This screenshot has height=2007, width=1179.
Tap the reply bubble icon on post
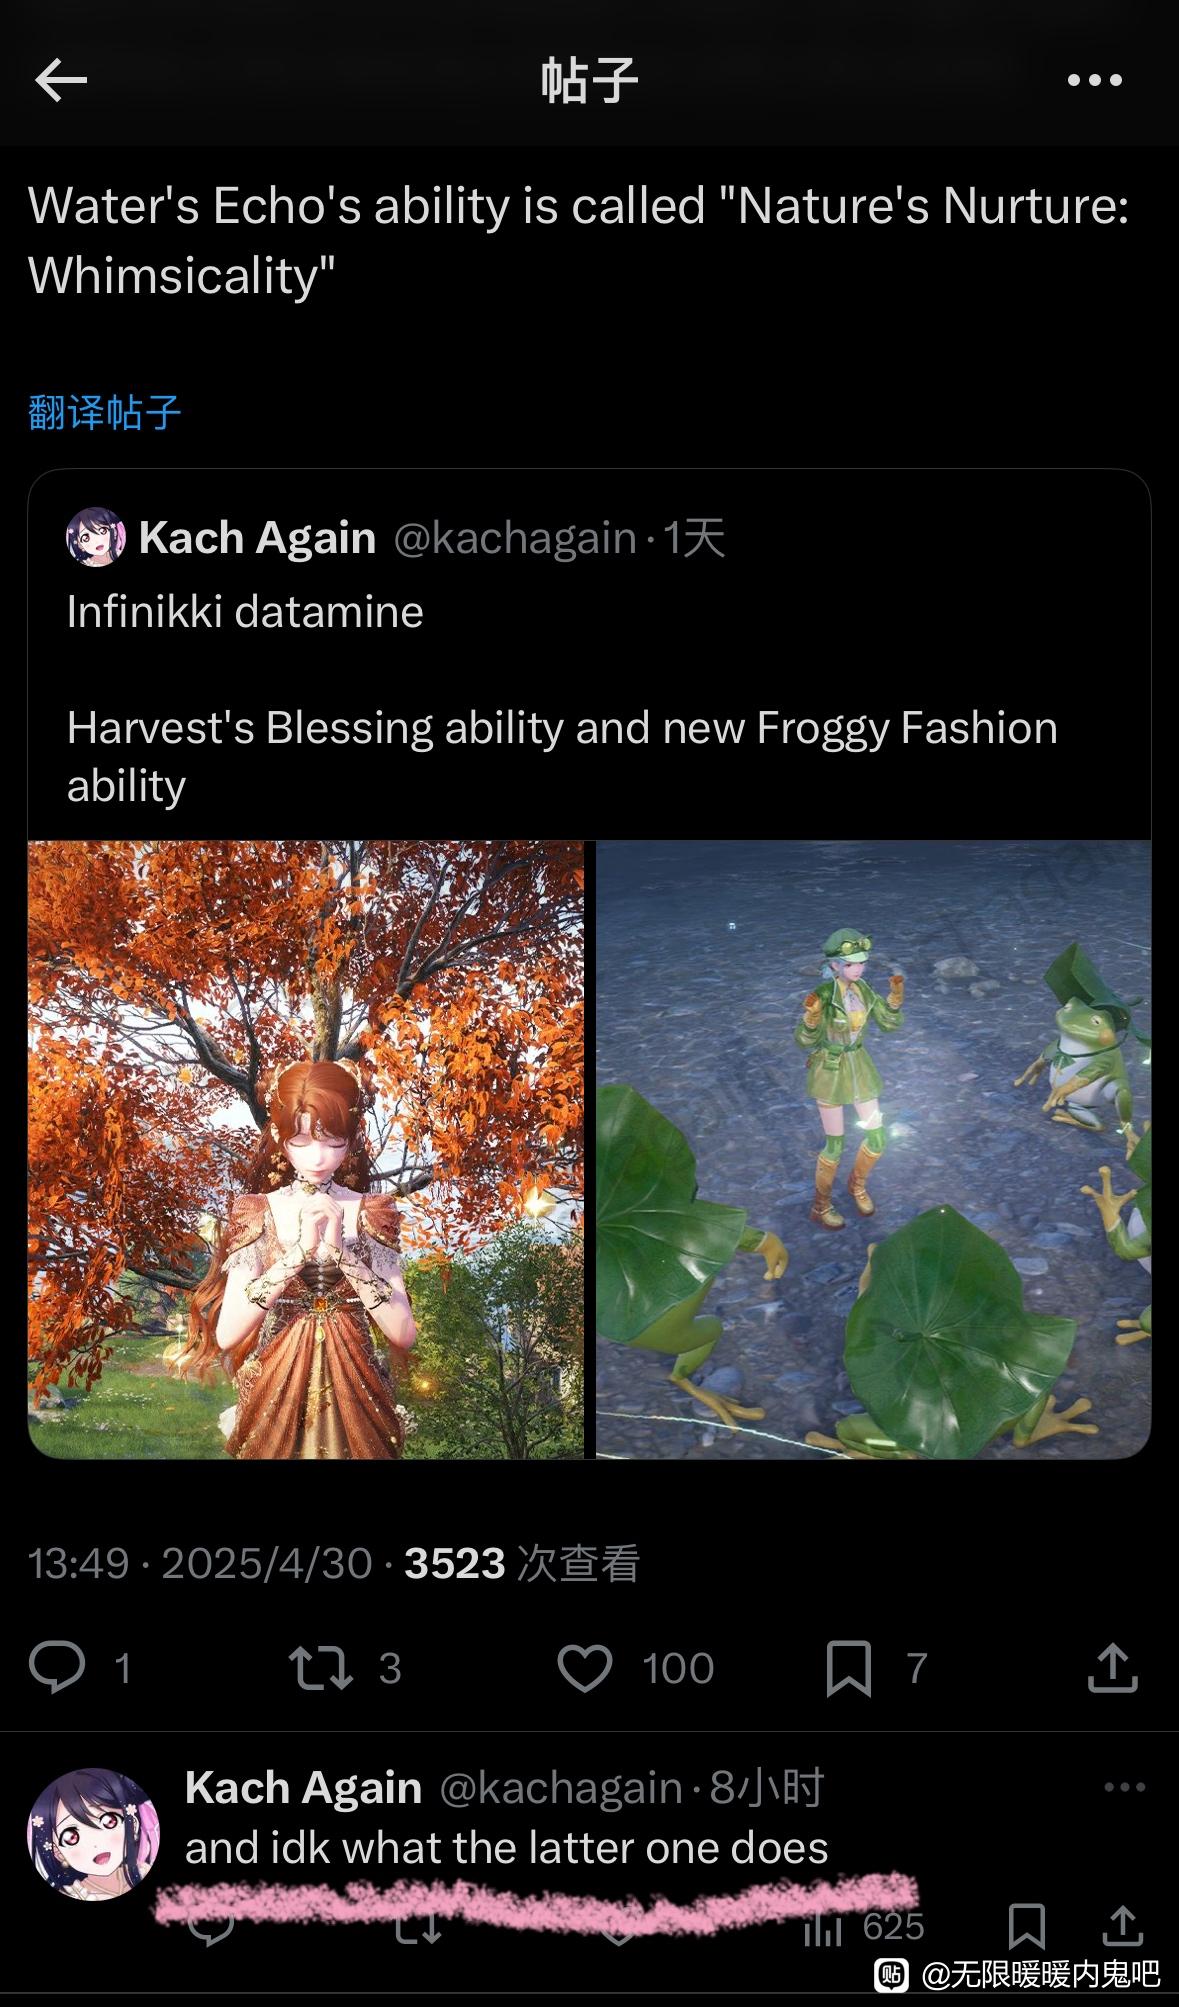pyautogui.click(x=57, y=1667)
